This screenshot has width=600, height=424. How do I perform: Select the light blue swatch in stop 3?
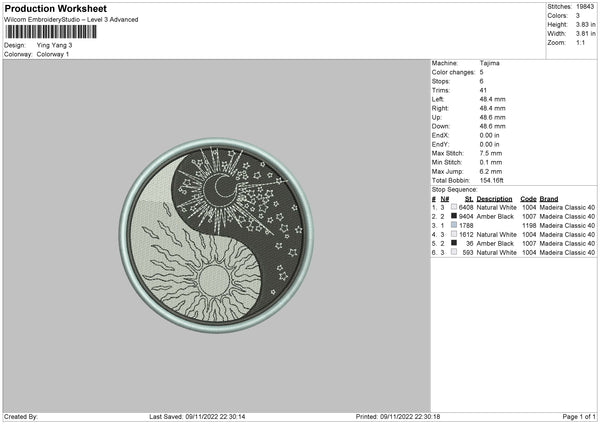pyautogui.click(x=453, y=225)
